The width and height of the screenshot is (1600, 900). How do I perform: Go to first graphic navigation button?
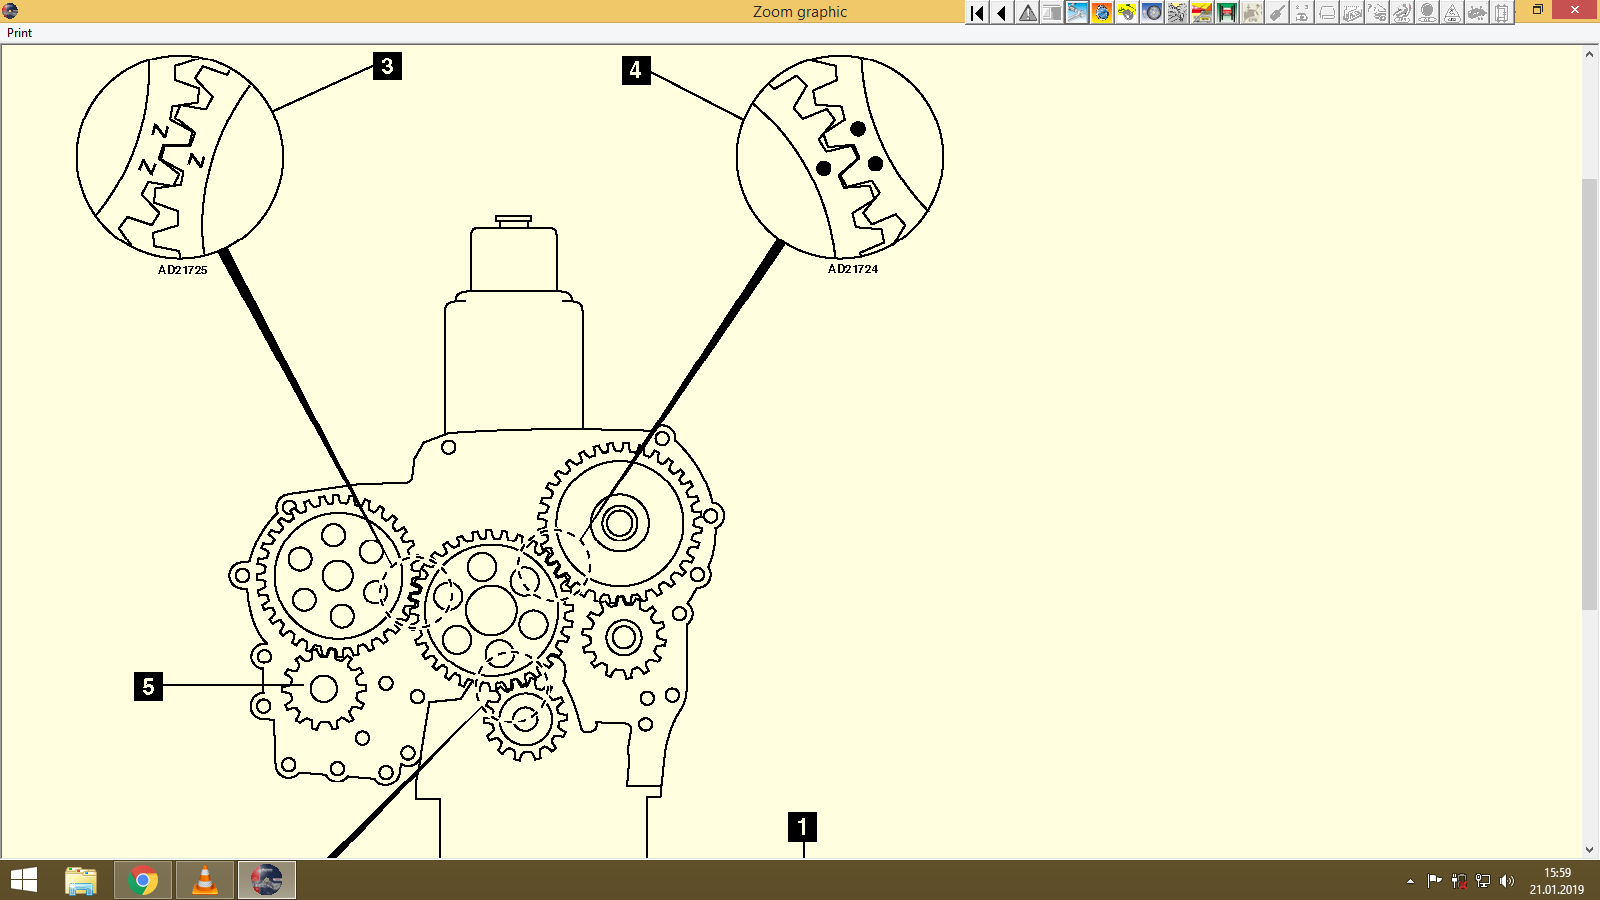(x=976, y=13)
